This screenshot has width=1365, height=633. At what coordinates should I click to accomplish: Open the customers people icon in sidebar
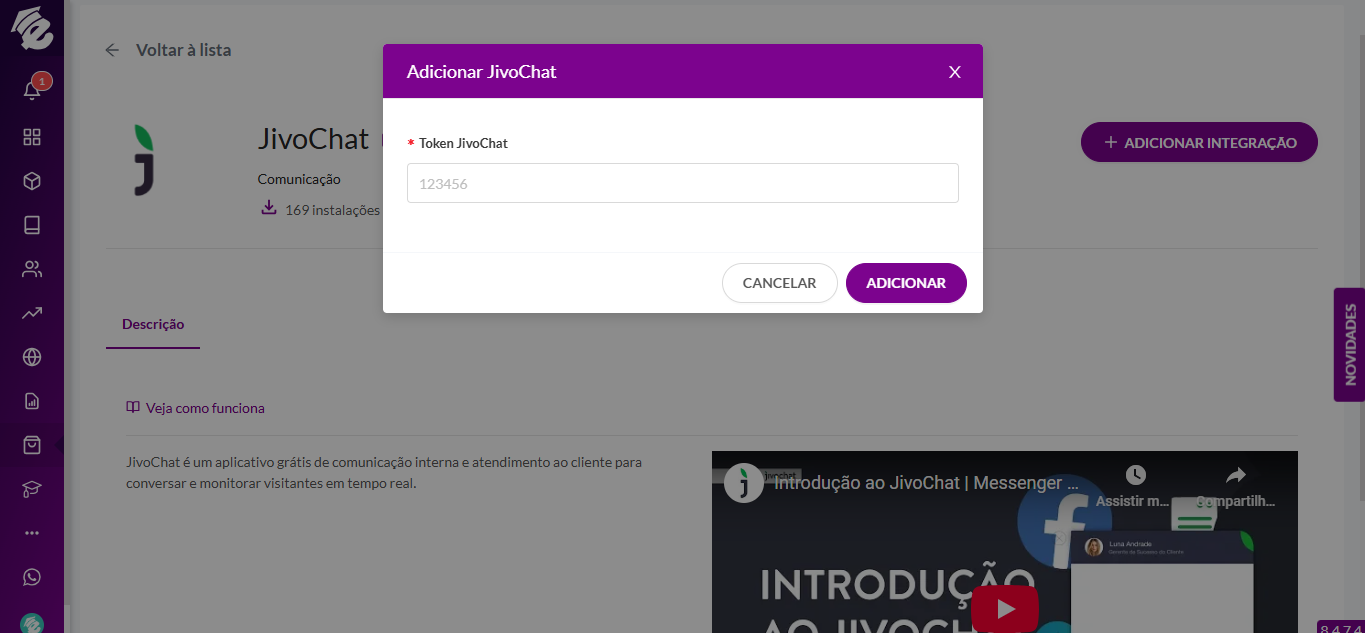click(32, 269)
